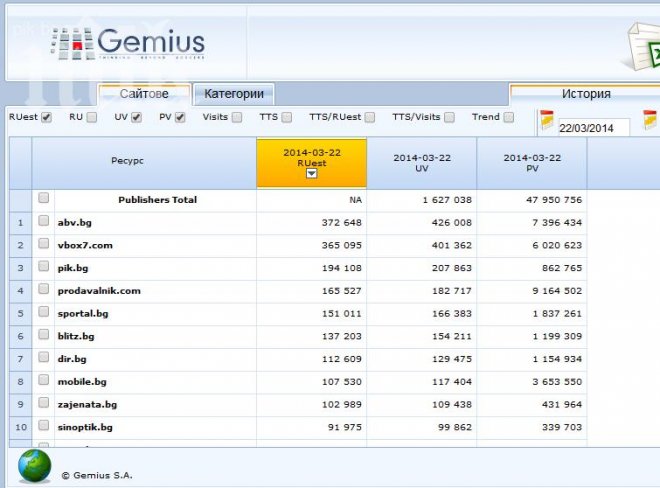660x488 pixels.
Task: Select the abv.bg row checkbox
Action: point(43,222)
